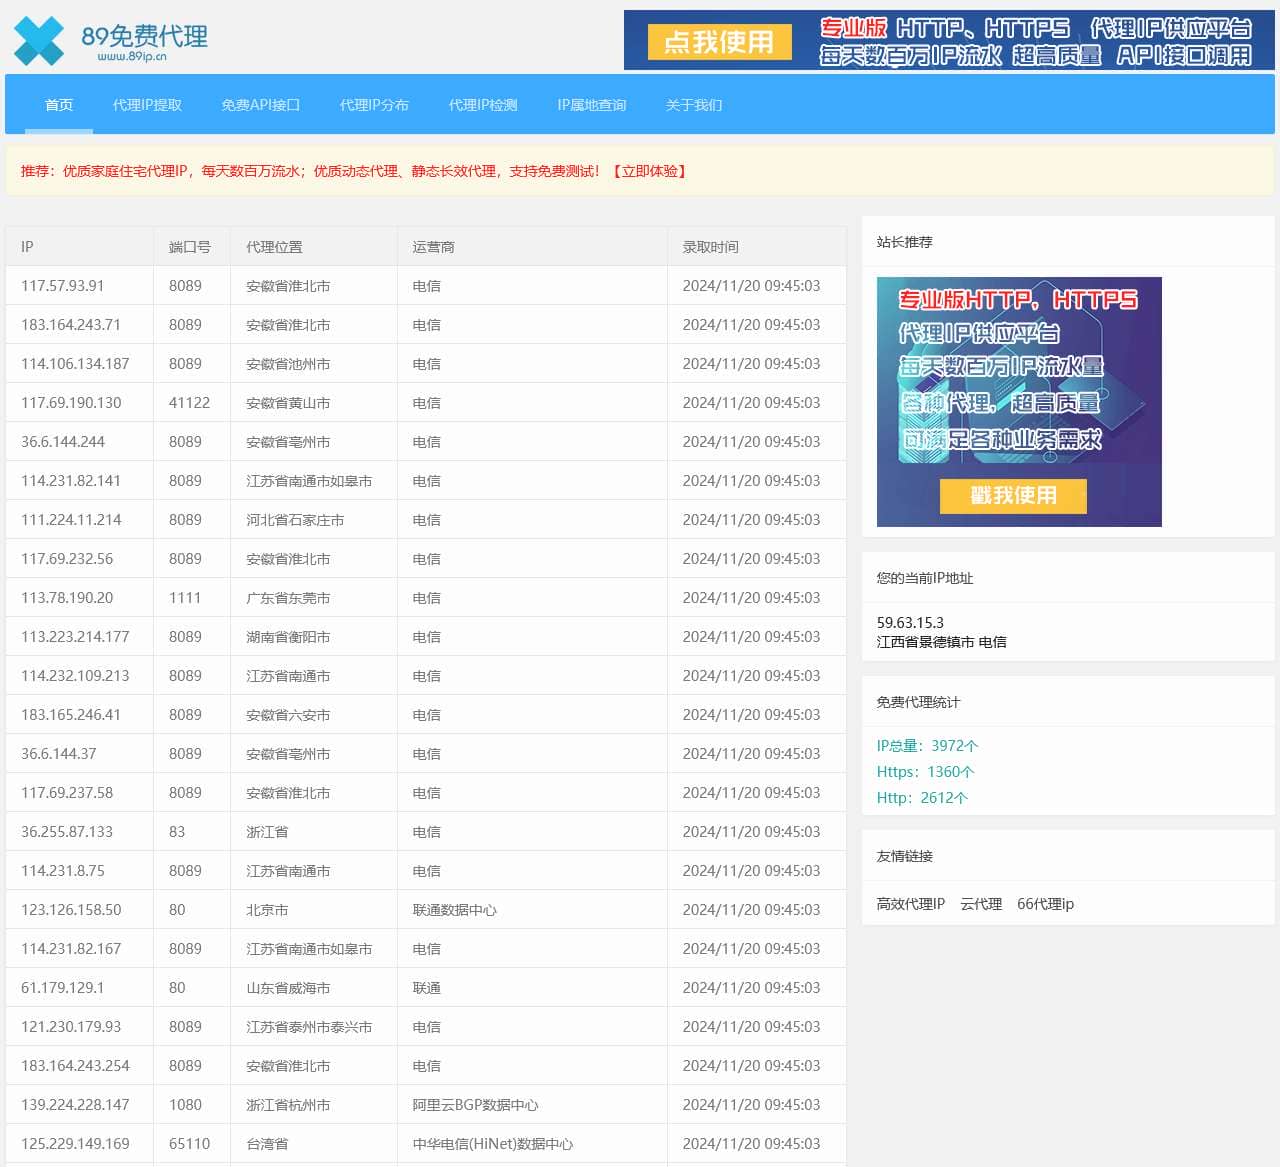Open the IP属地查询 page
The image size is (1280, 1167).
(x=591, y=105)
